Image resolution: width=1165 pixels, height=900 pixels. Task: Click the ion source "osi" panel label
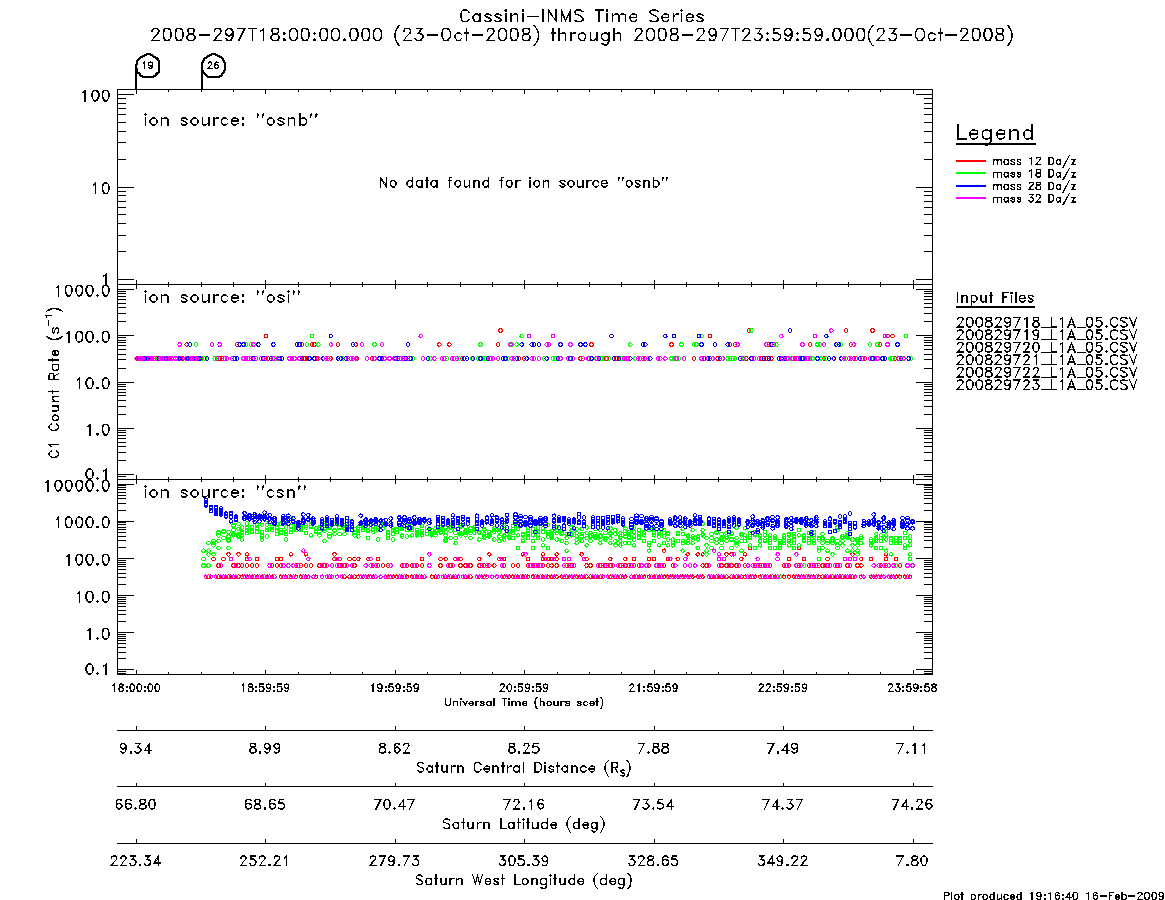[222, 297]
